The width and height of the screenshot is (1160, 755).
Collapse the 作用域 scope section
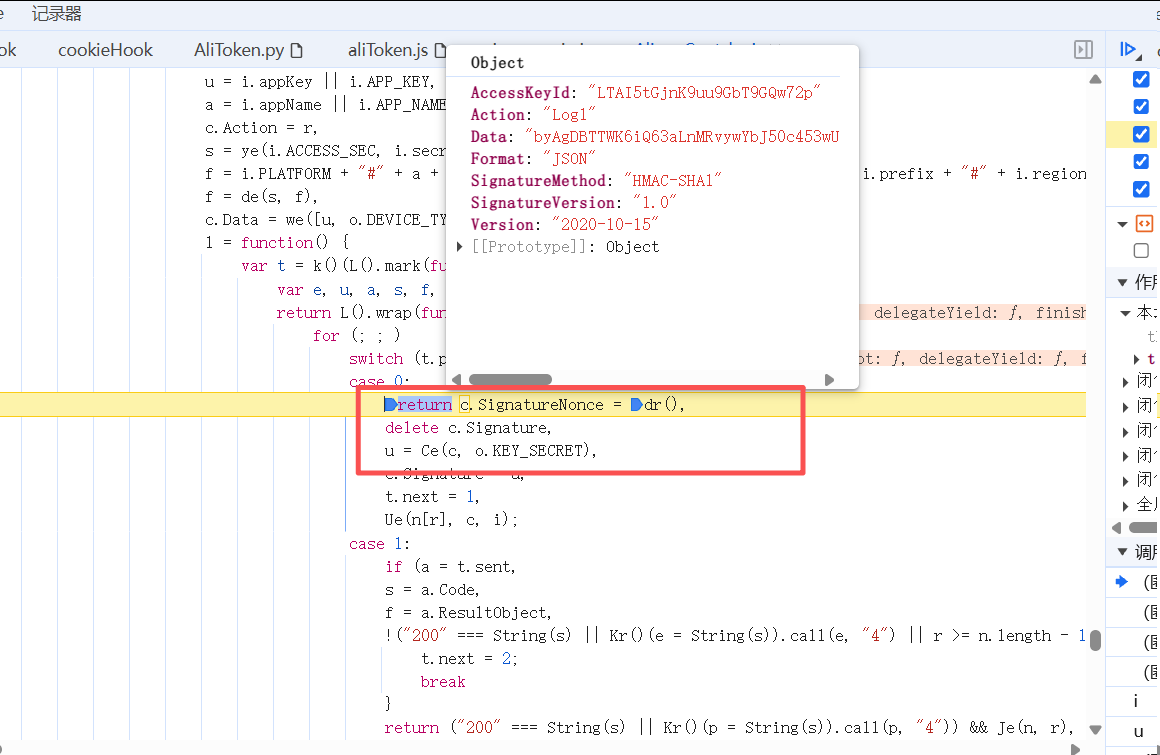click(x=1122, y=282)
